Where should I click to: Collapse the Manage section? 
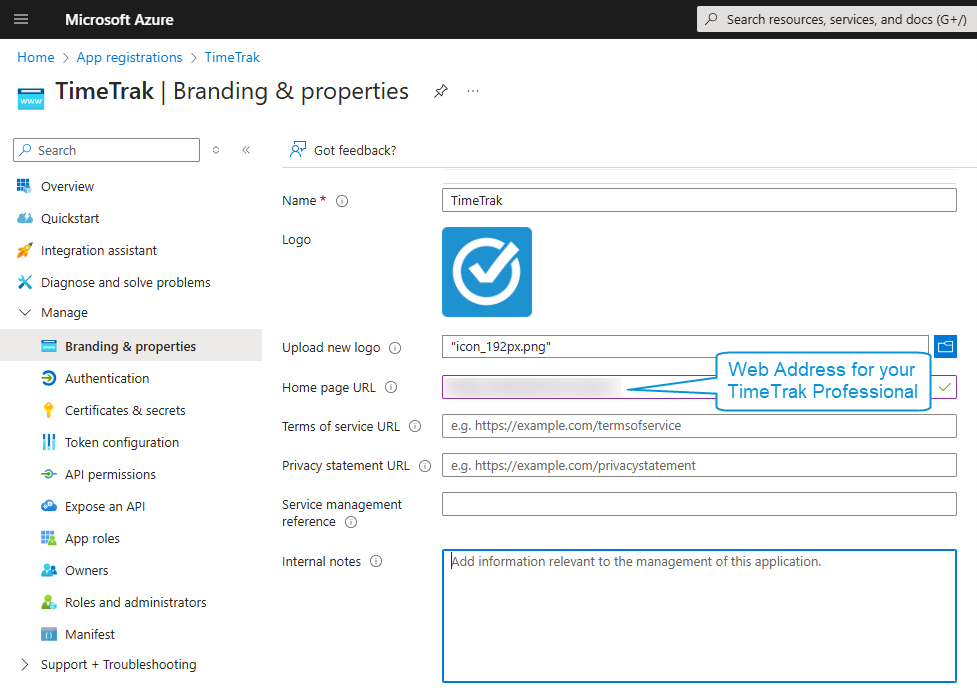[25, 312]
